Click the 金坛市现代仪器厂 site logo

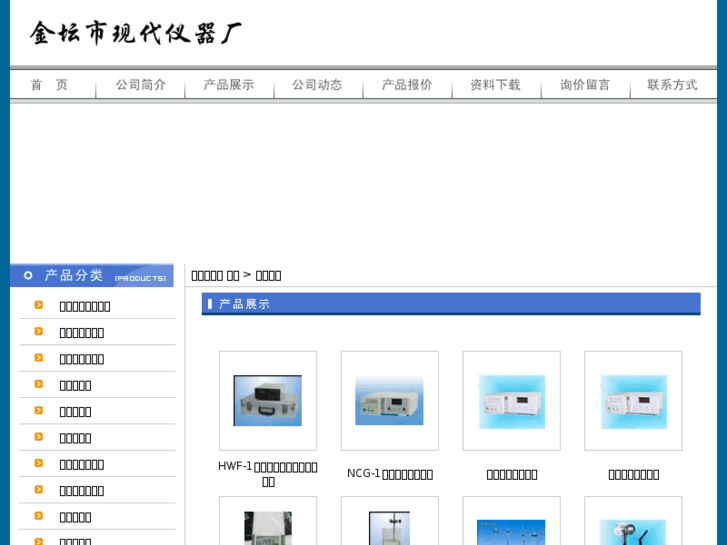pos(135,33)
